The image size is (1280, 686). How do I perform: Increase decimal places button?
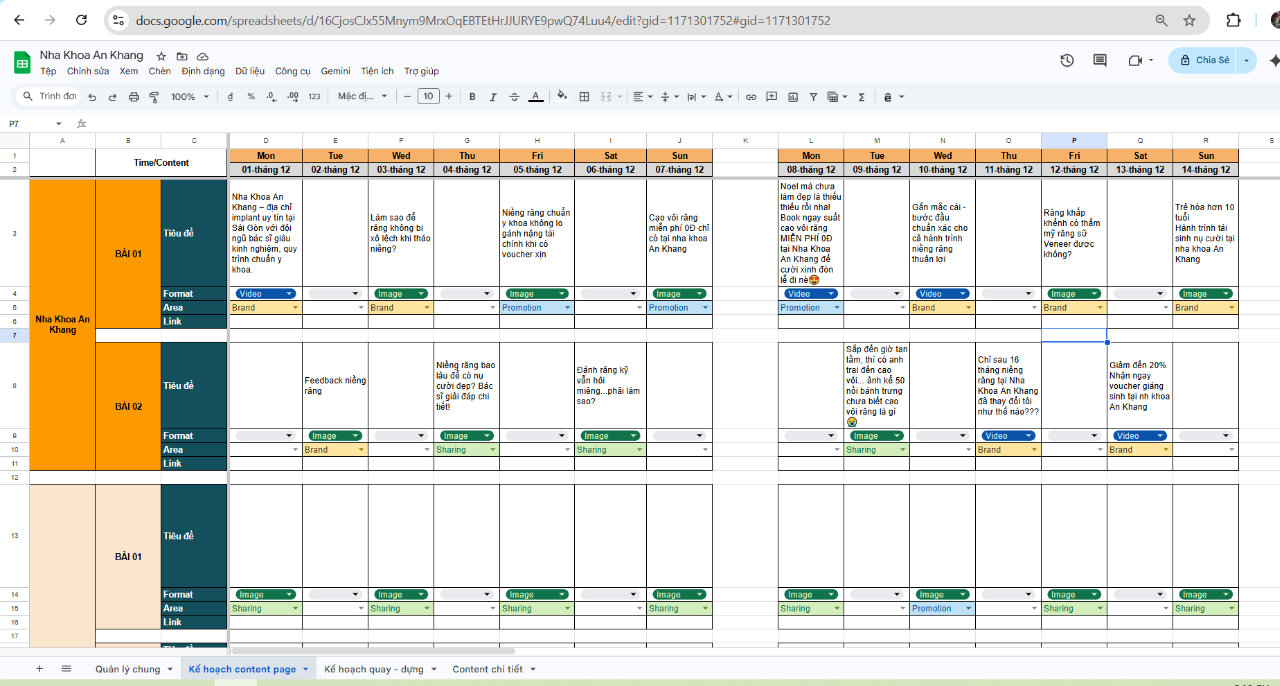pos(292,97)
